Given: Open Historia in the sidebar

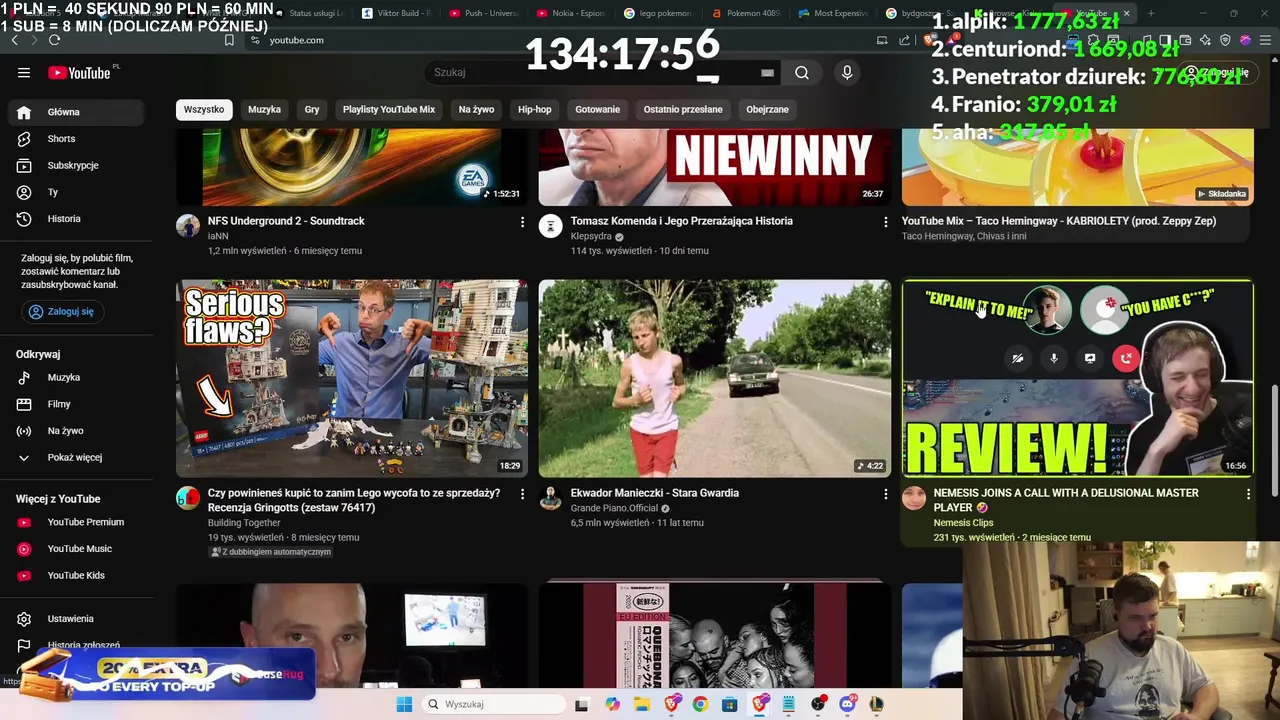Looking at the screenshot, I should pos(79,219).
